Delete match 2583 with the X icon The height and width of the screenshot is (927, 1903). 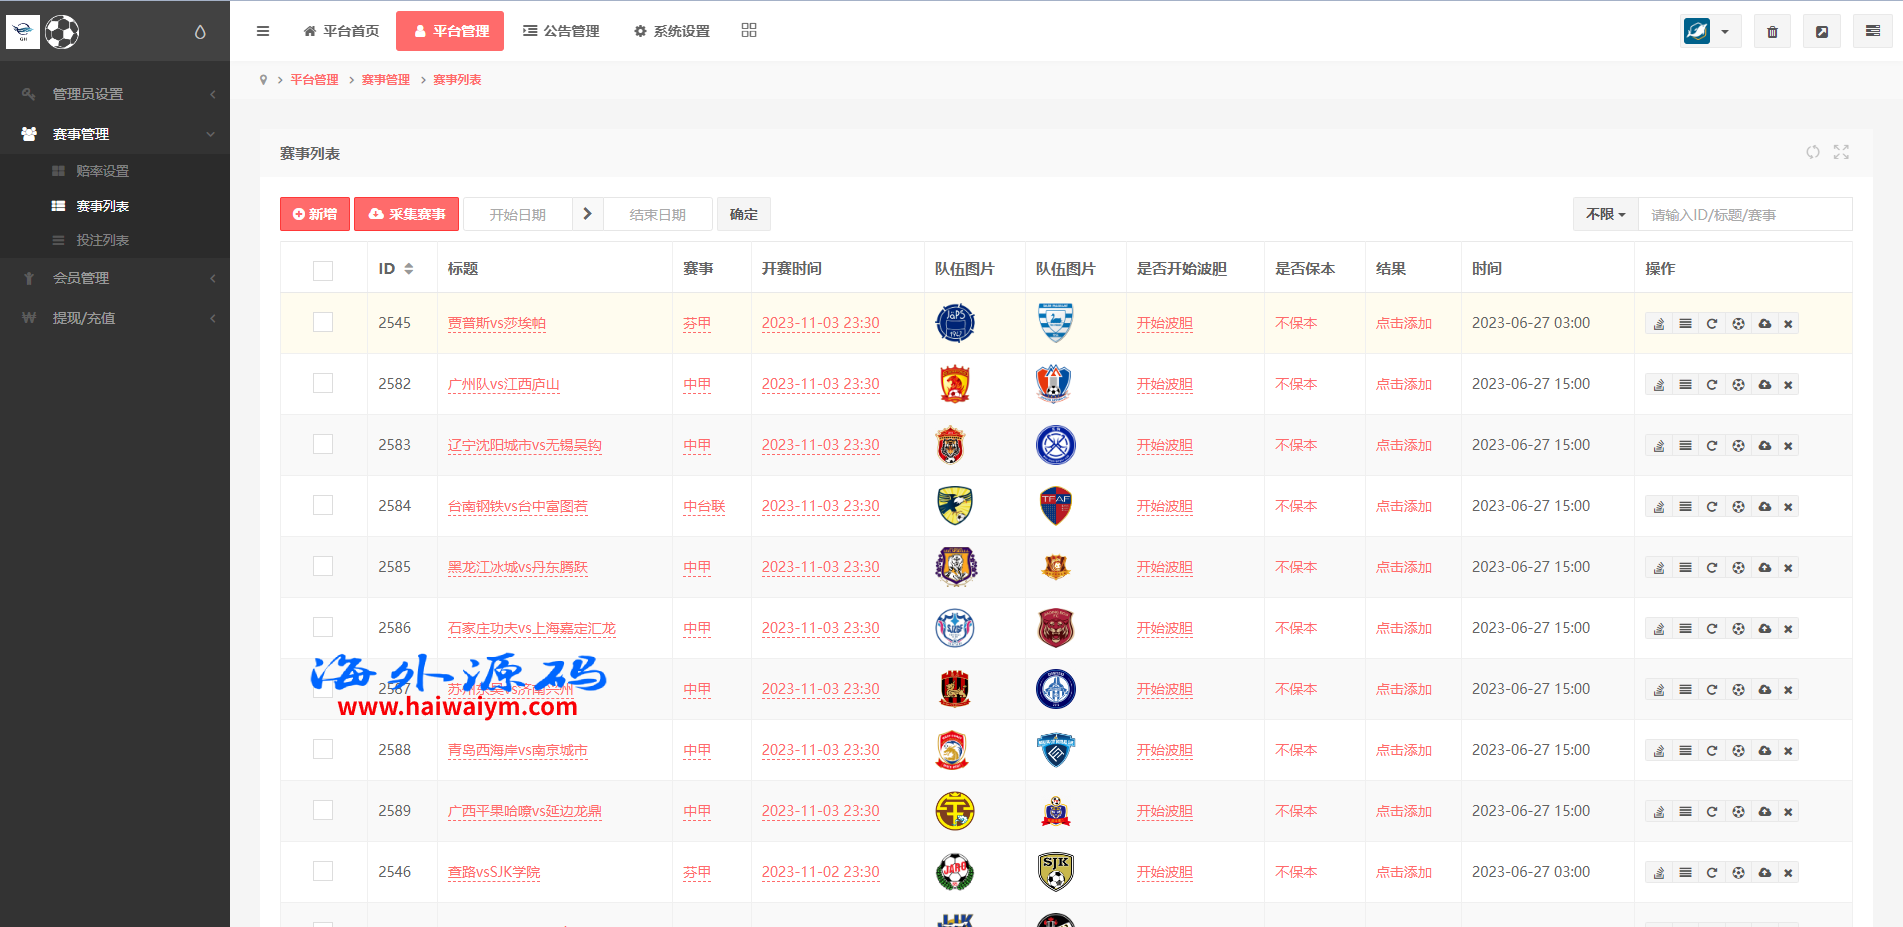pyautogui.click(x=1788, y=446)
